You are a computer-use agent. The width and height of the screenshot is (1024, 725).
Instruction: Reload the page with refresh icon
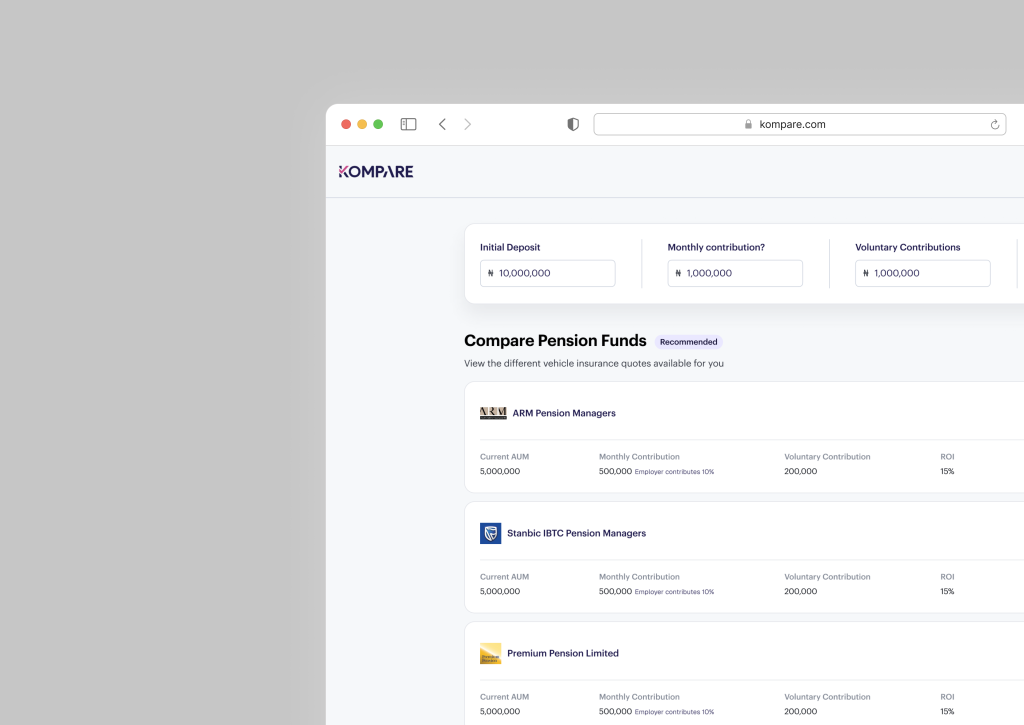pyautogui.click(x=995, y=124)
